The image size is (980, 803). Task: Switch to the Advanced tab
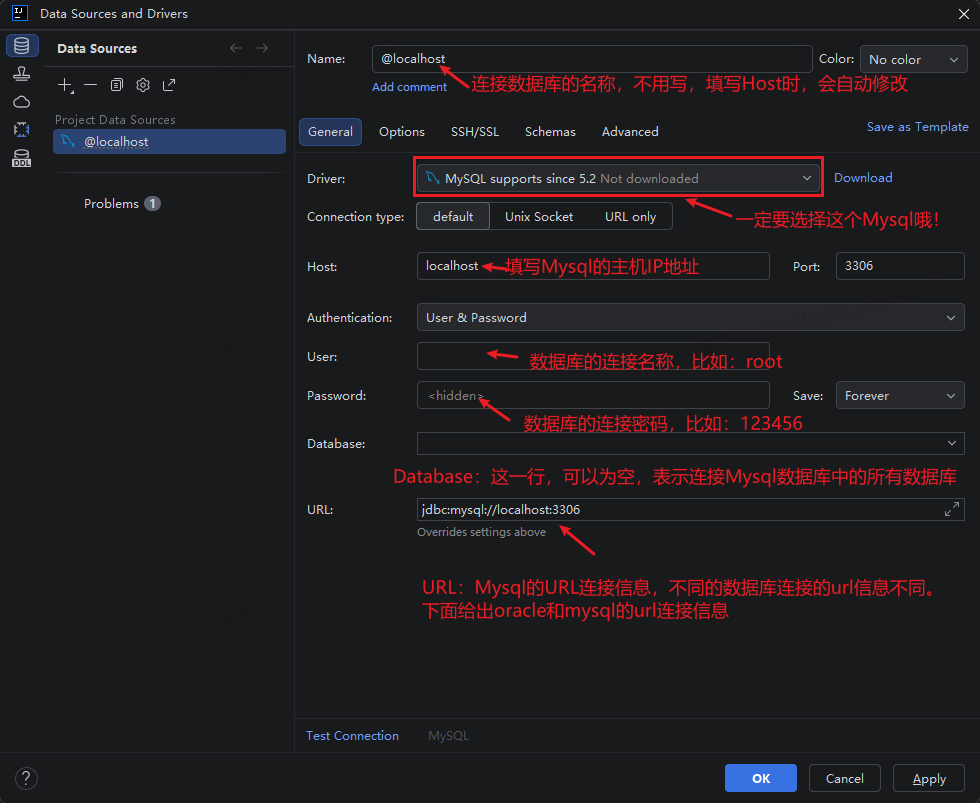coord(630,132)
